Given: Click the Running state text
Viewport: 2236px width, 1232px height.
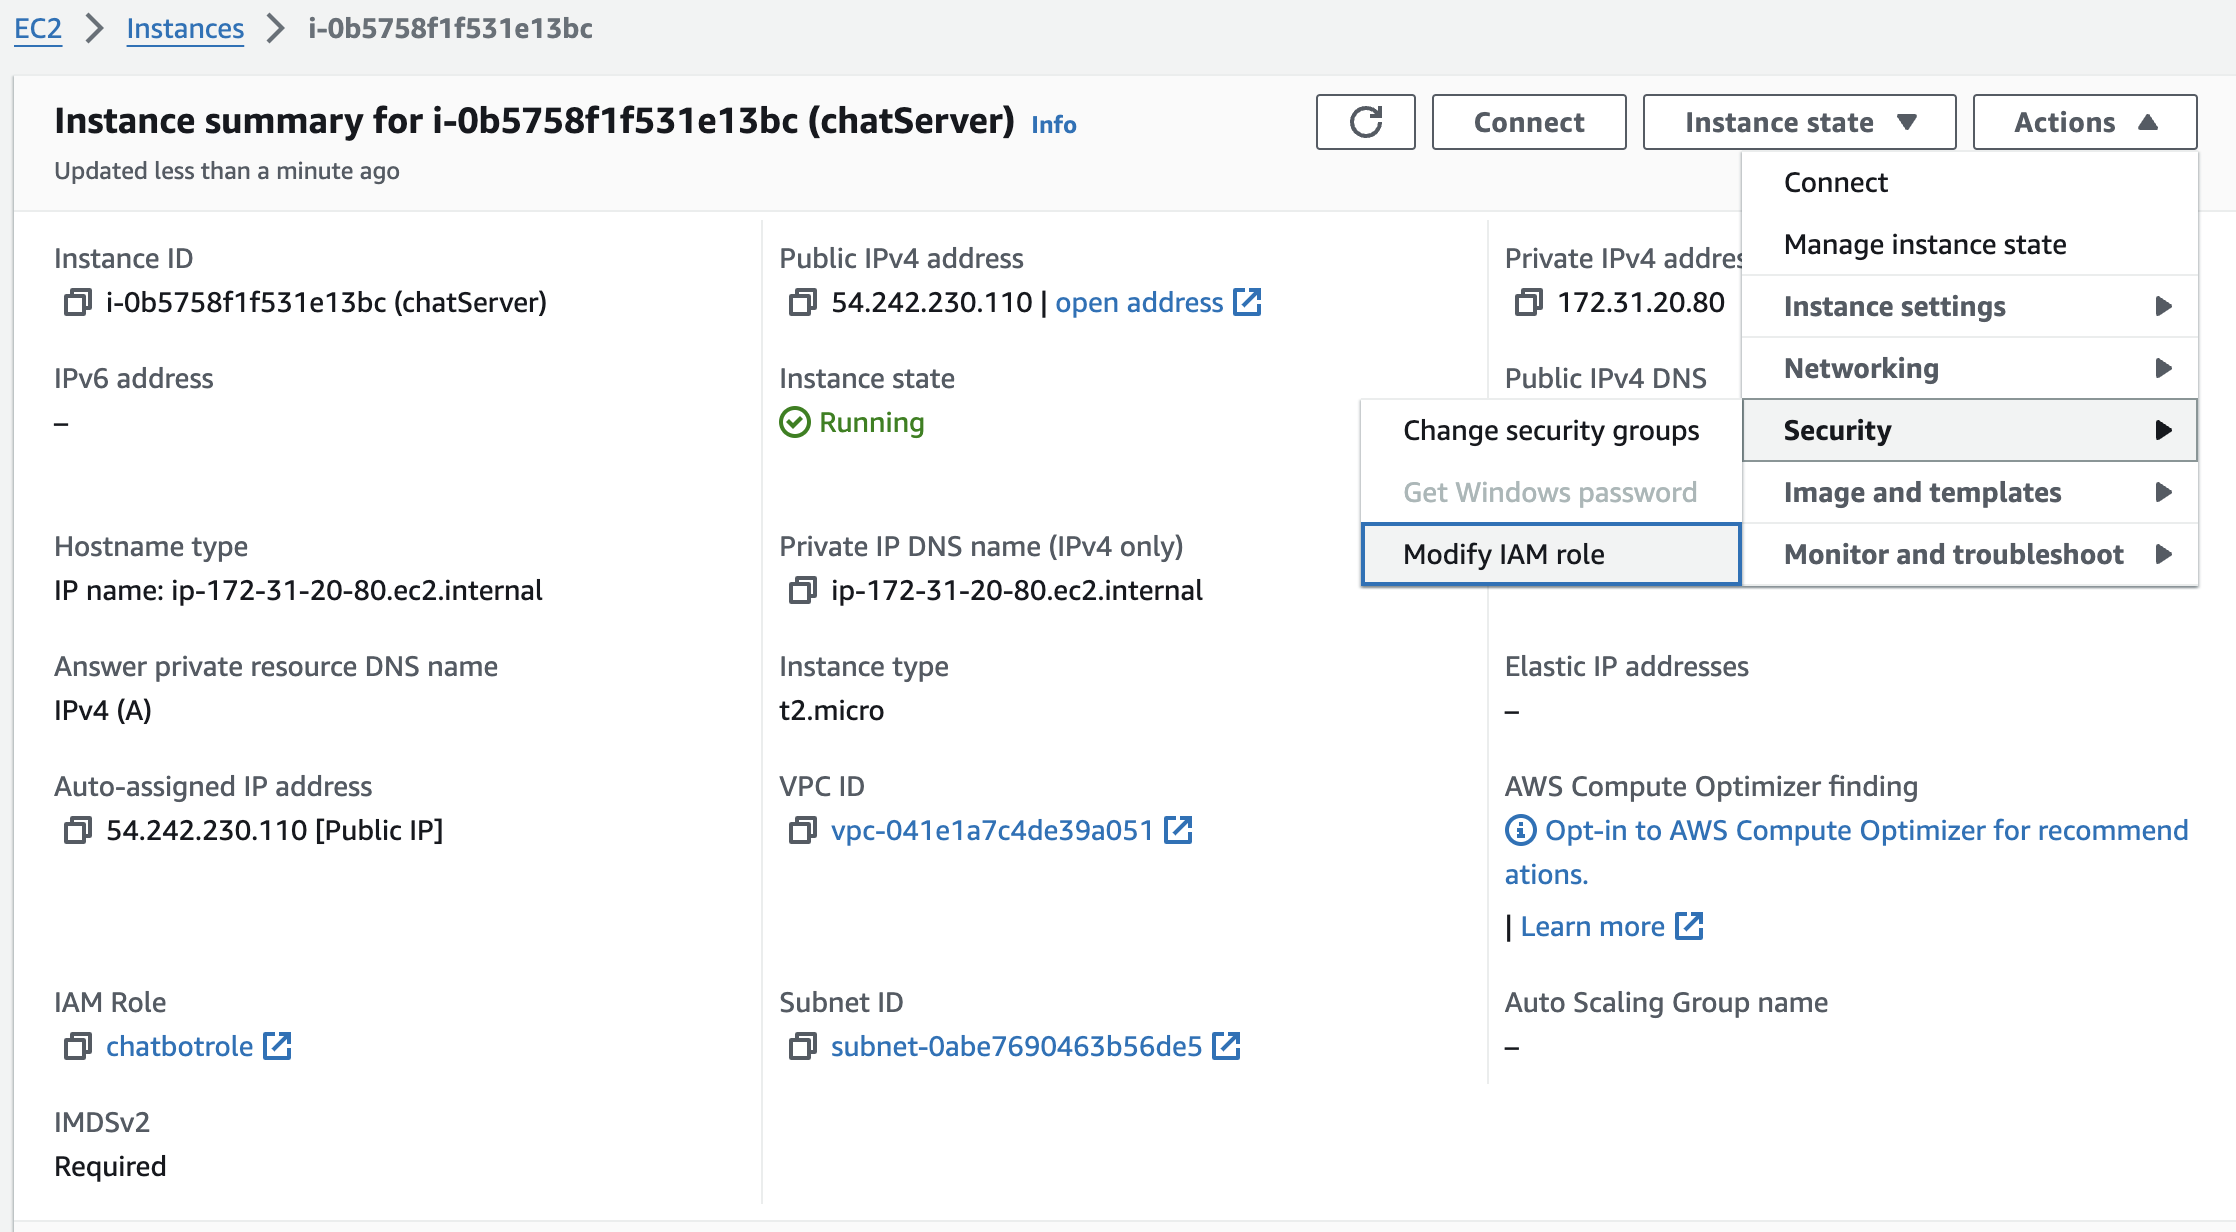Looking at the screenshot, I should [871, 422].
